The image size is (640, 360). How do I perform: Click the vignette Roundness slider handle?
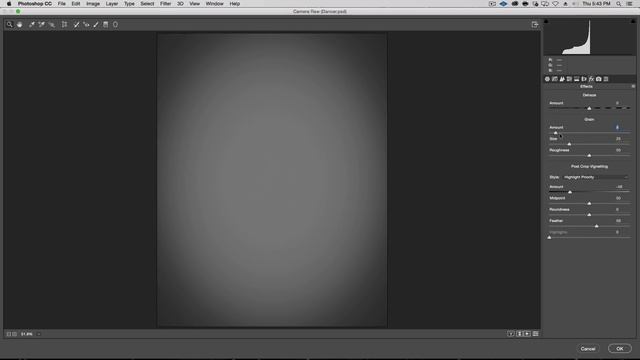(589, 215)
